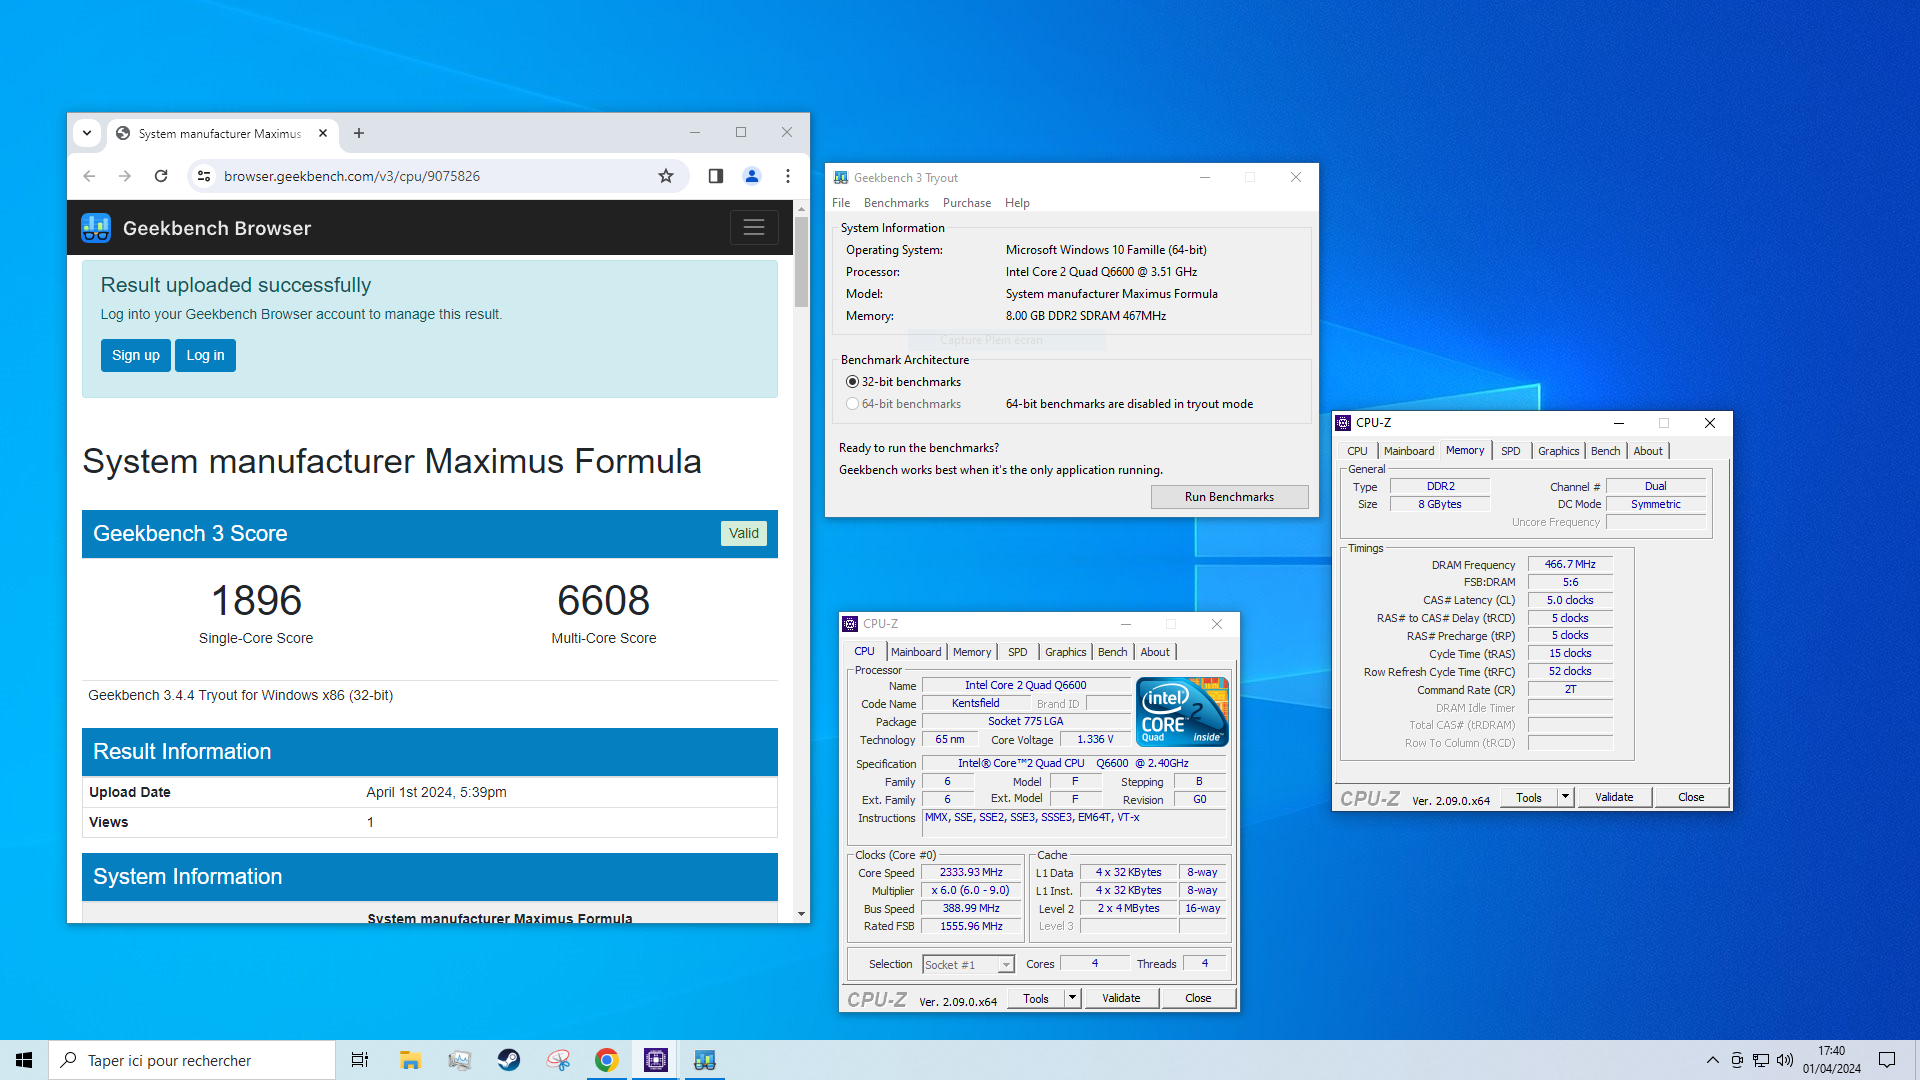
Task: Switch to Mainboard tab in CPU-Z Memory window
Action: point(1409,451)
